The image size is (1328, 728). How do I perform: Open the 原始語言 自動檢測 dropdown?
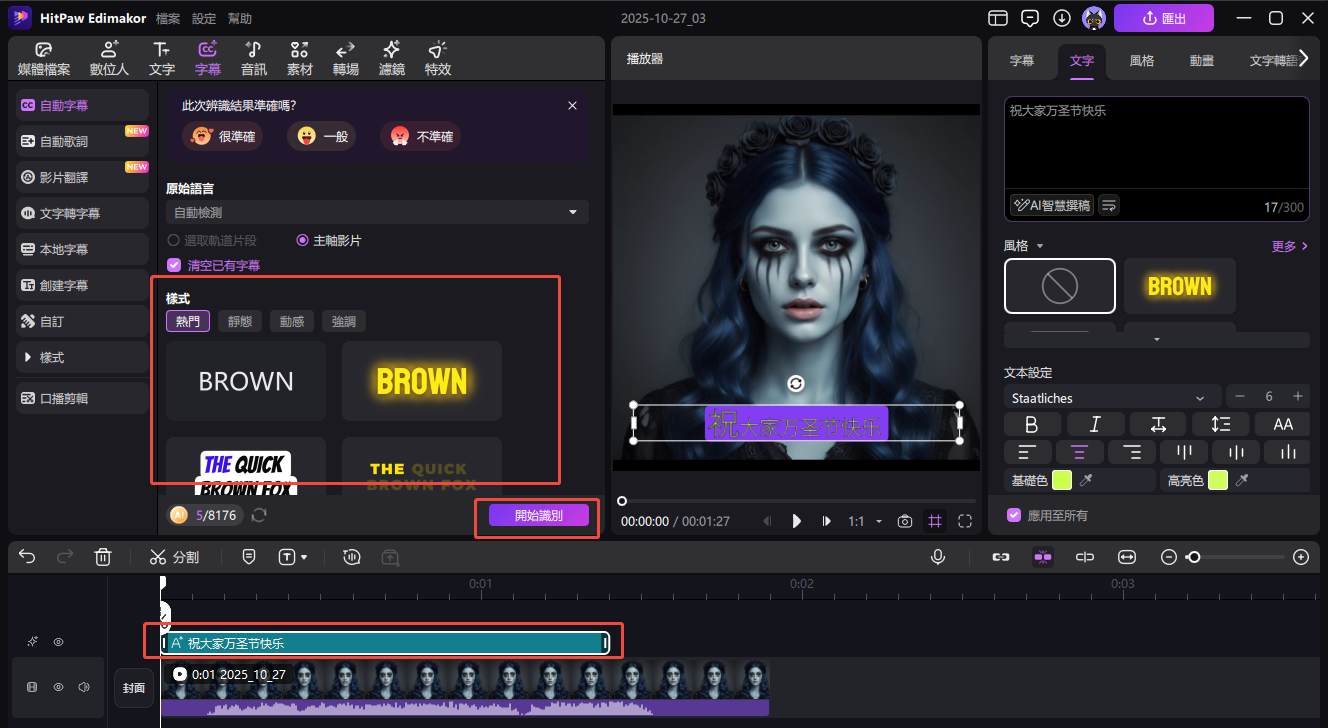[x=377, y=212]
